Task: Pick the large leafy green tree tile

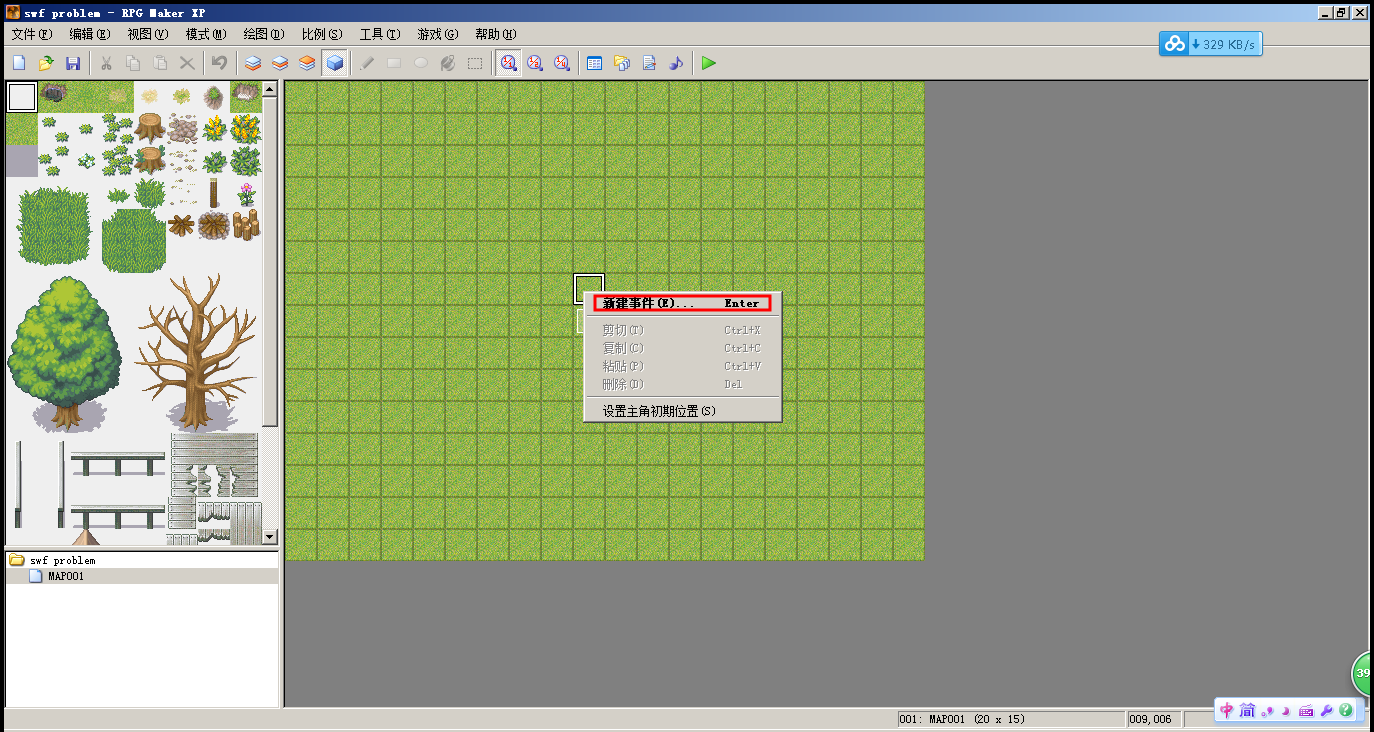Action: coord(65,352)
